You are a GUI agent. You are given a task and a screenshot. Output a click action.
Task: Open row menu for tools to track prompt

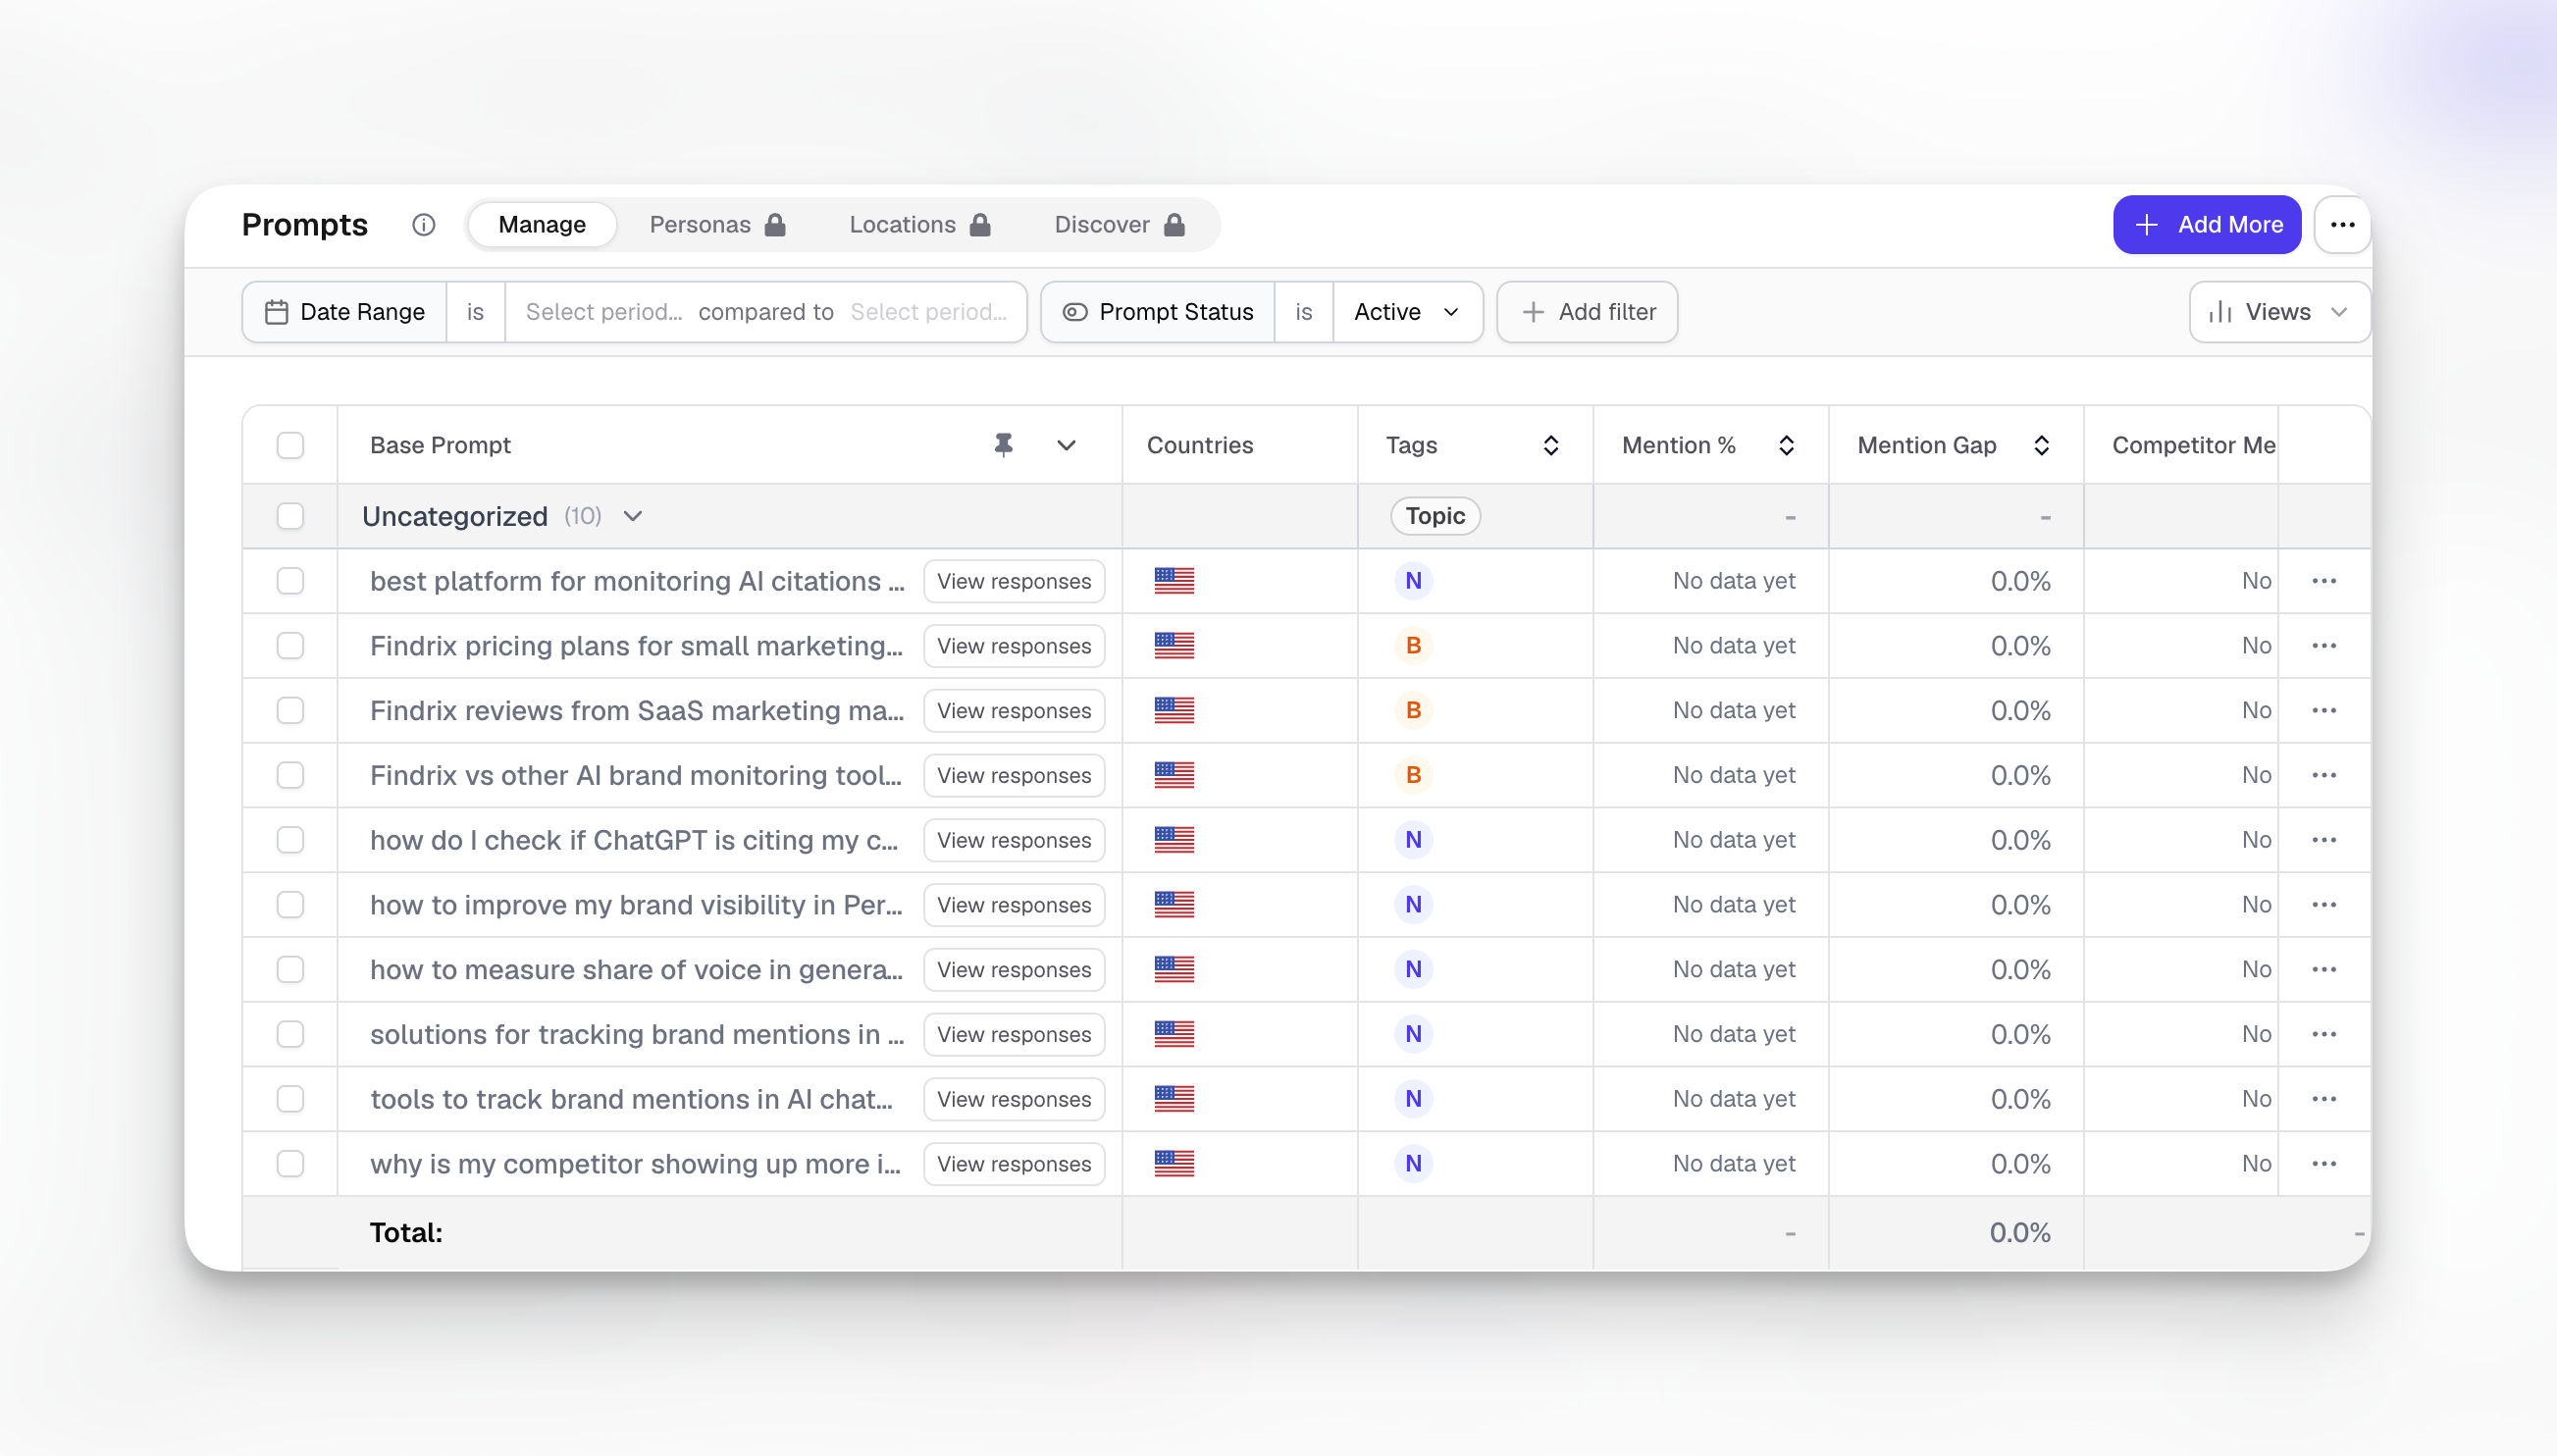(x=2324, y=1099)
